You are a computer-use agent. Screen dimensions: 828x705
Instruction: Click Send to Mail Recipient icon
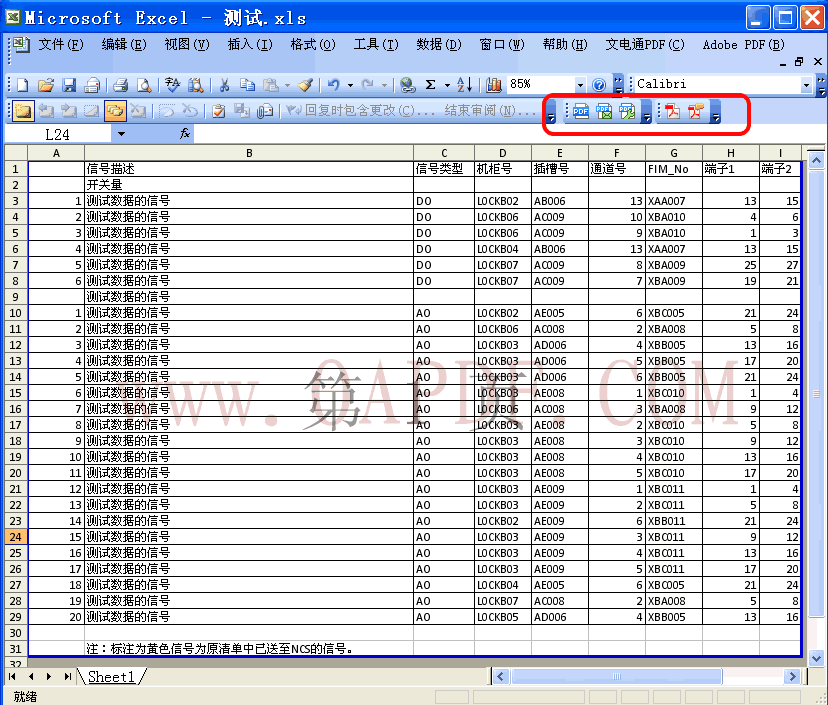(265, 111)
